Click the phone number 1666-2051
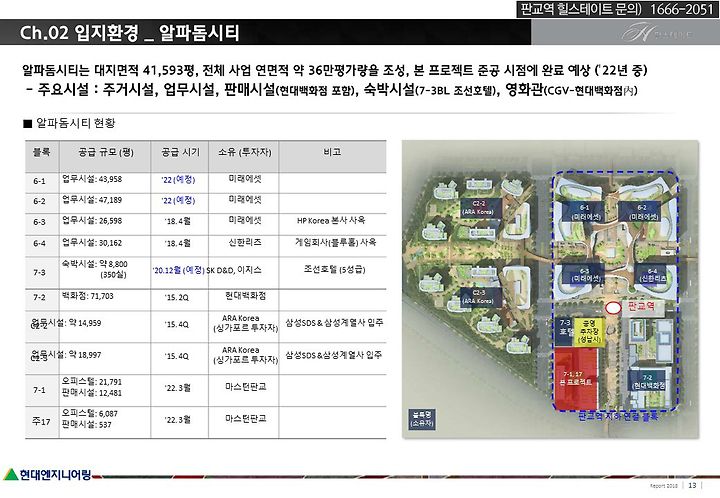This screenshot has height=498, width=720. (681, 9)
